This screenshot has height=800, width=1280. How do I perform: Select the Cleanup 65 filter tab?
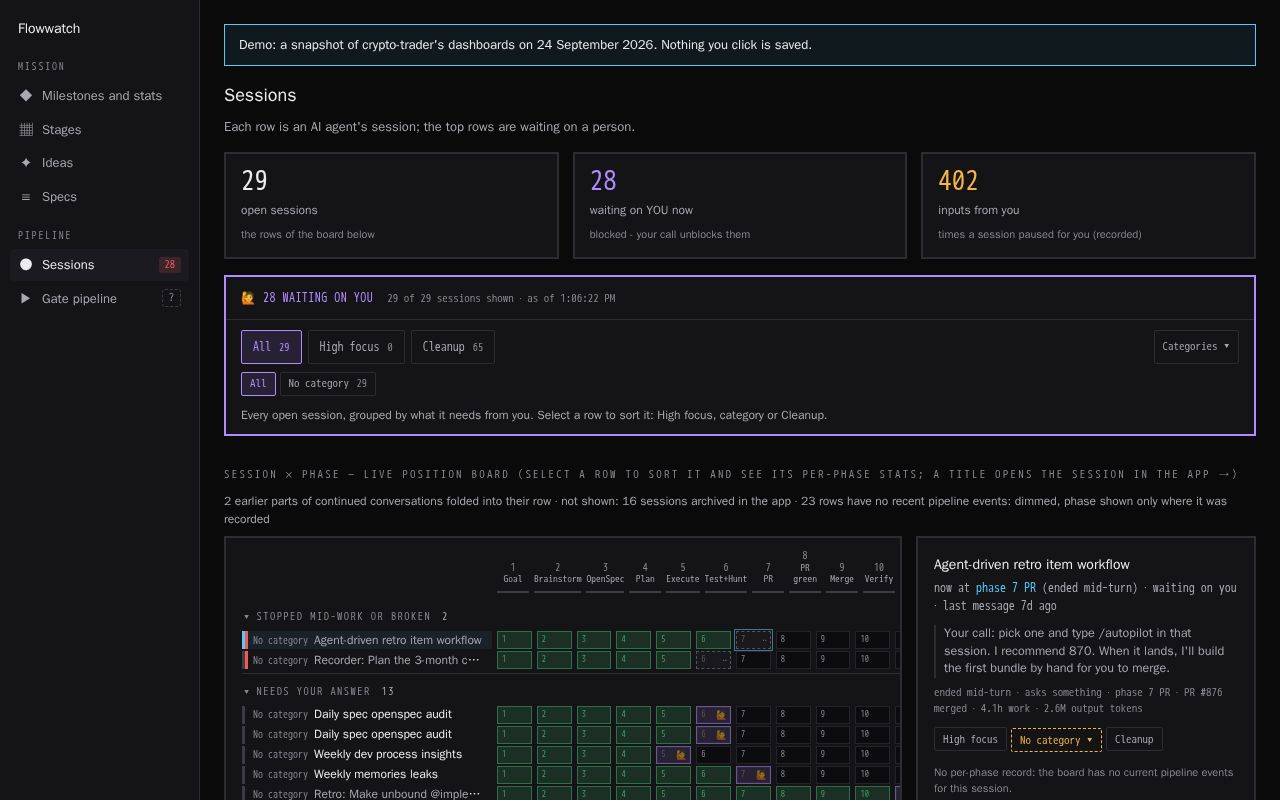pos(453,347)
